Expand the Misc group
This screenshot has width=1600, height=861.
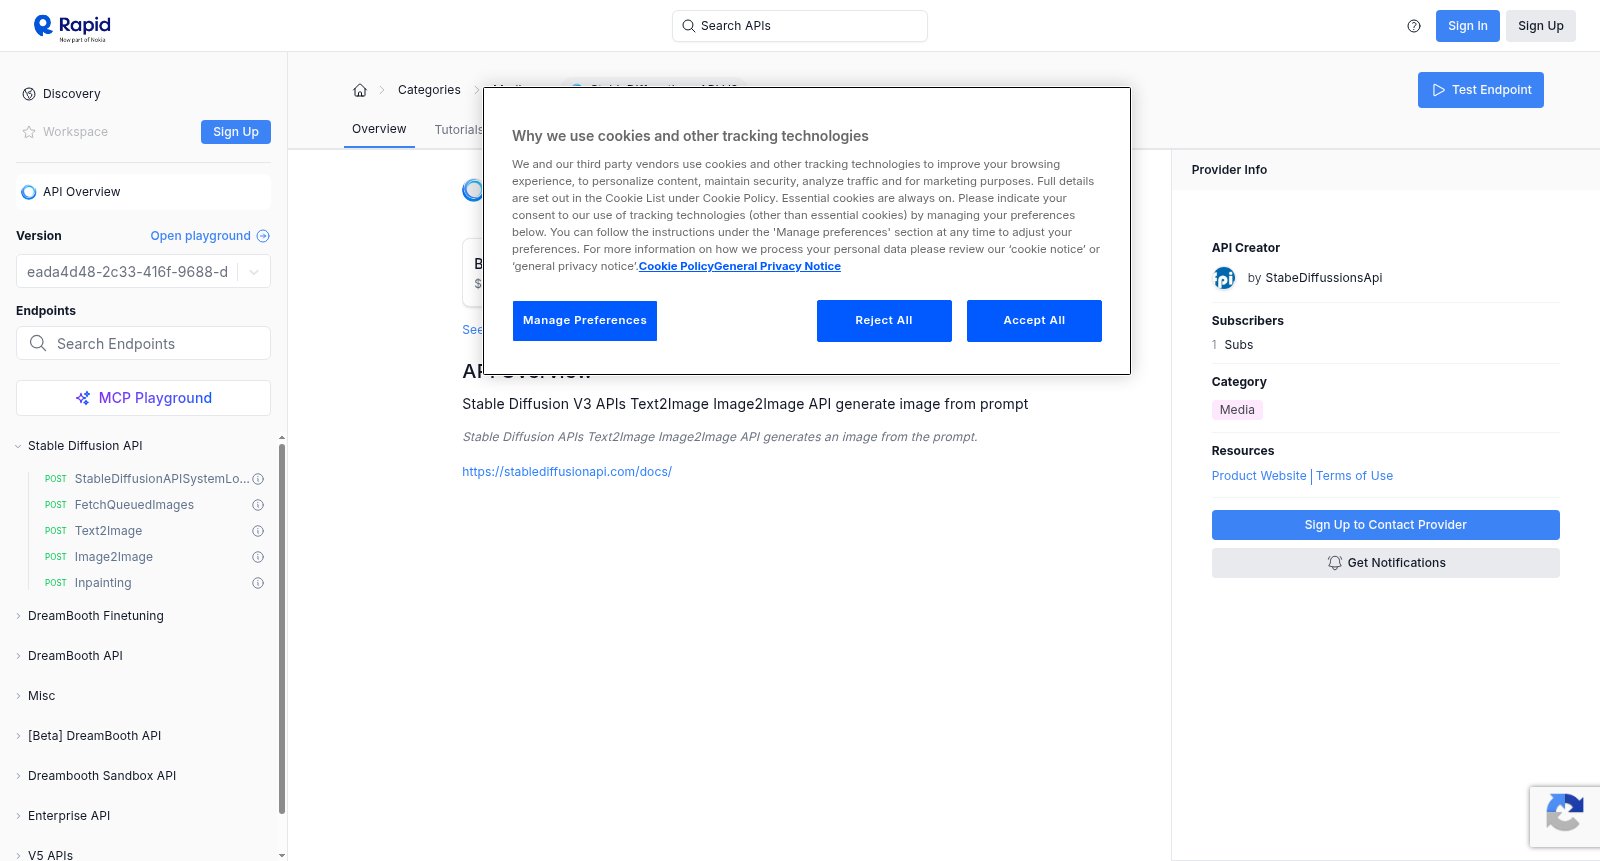tap(18, 696)
